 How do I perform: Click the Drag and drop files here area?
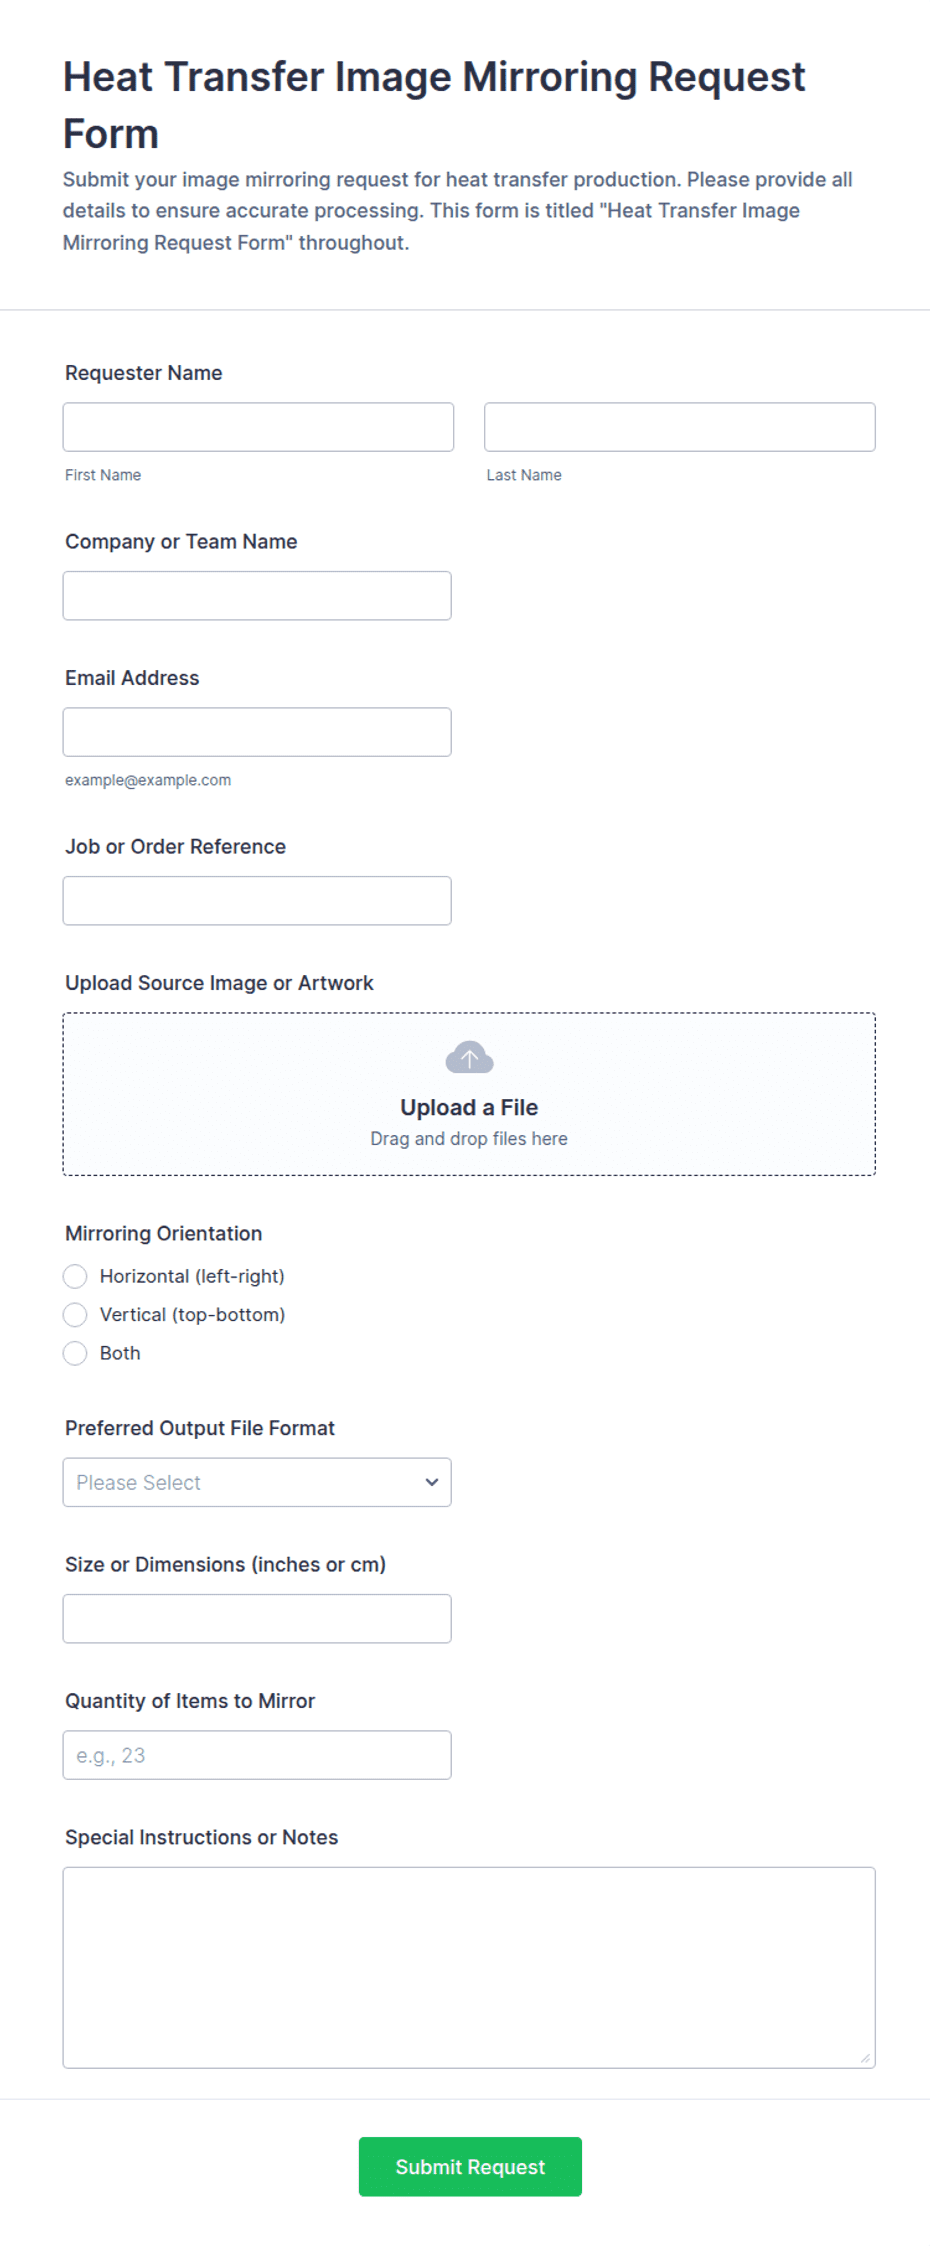[469, 1138]
